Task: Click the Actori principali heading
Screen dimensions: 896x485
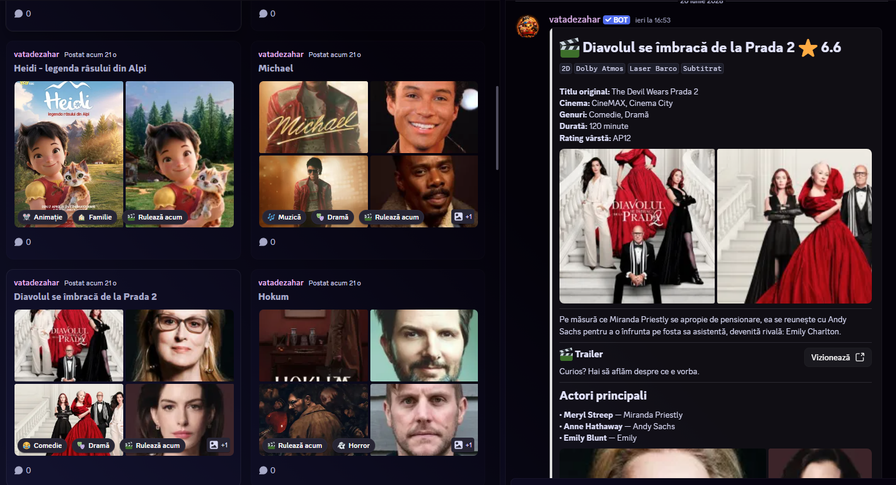Action: pyautogui.click(x=603, y=395)
